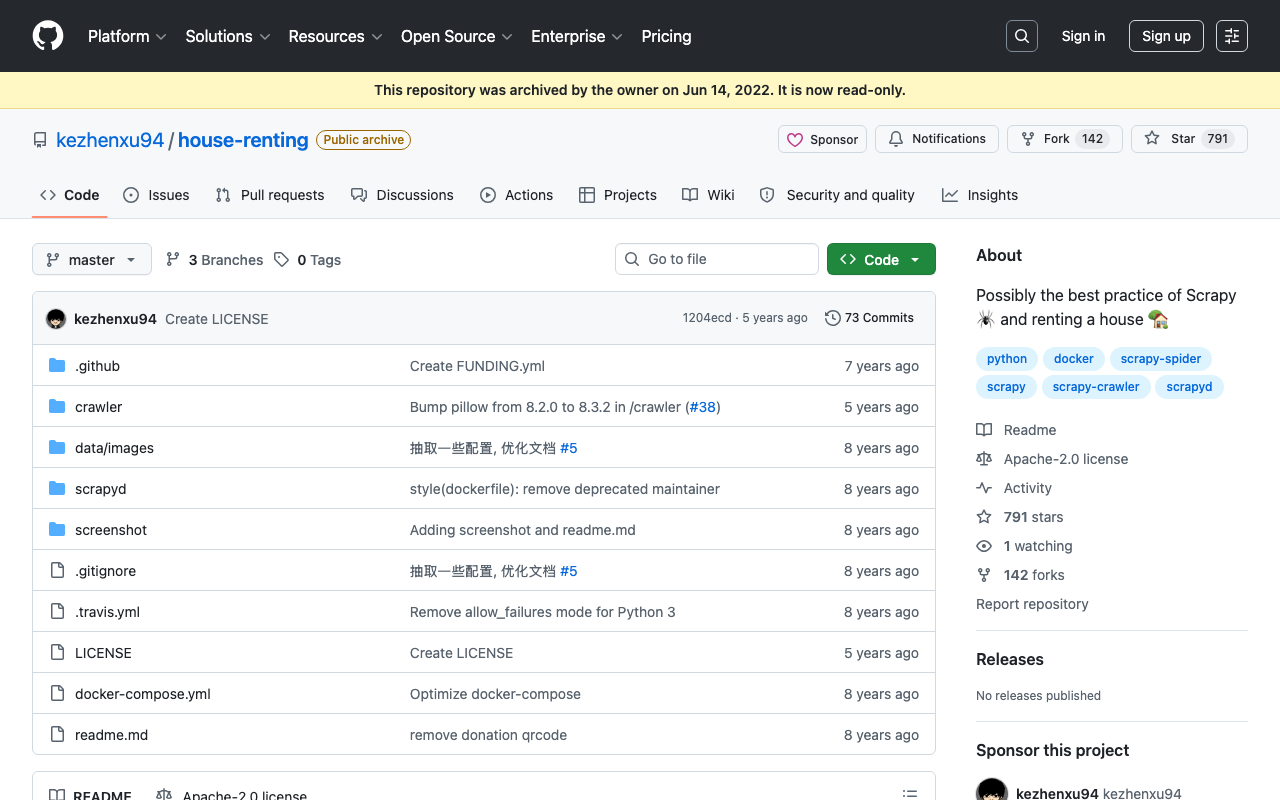The image size is (1280, 800).
Task: Expand the Solutions menu
Action: 228,36
